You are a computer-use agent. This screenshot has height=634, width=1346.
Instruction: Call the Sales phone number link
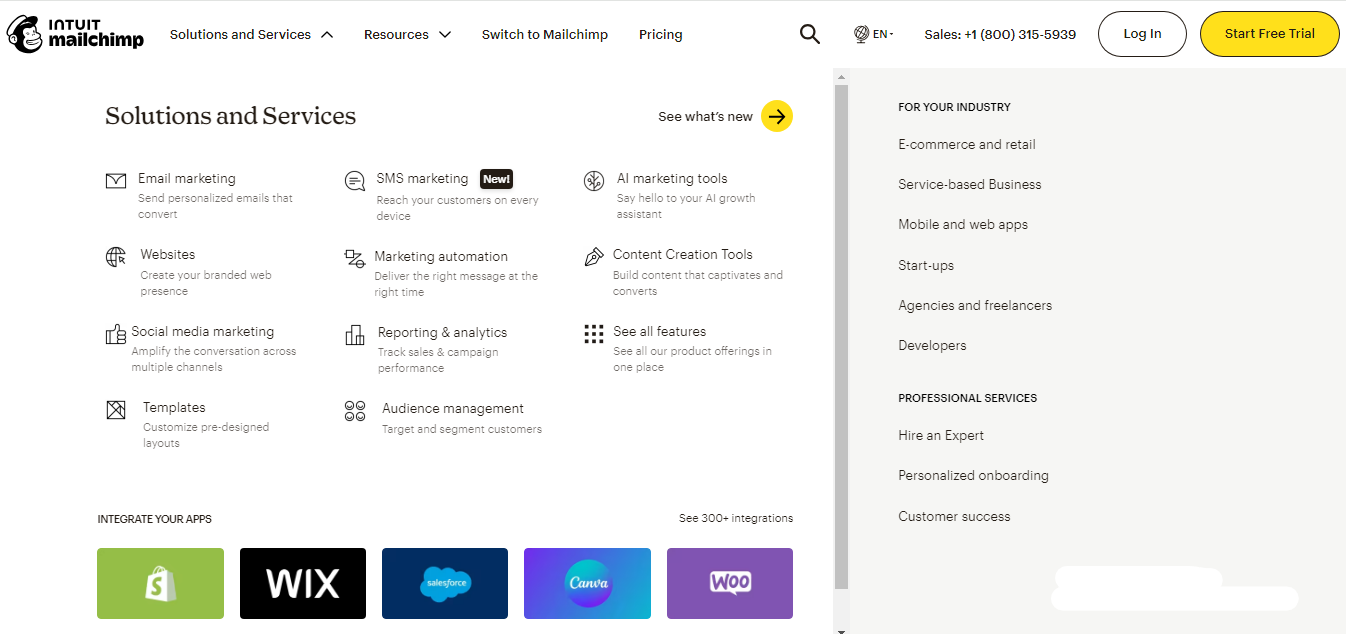click(1000, 34)
